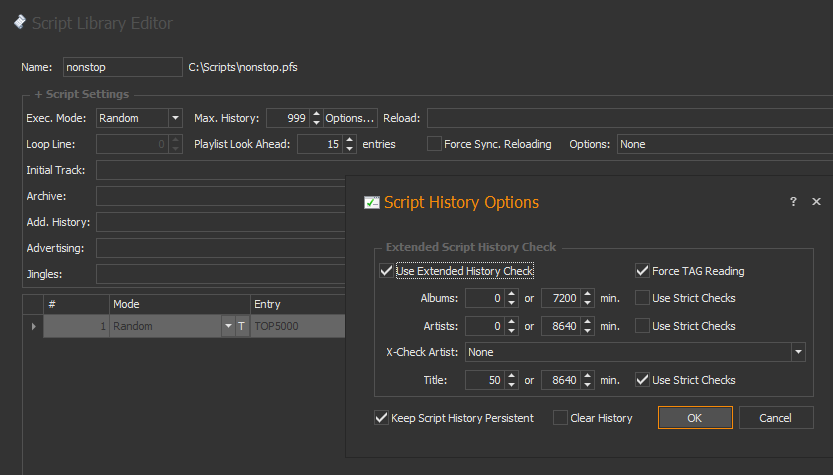
Task: Click the Max. History field showing 999
Action: [288, 118]
